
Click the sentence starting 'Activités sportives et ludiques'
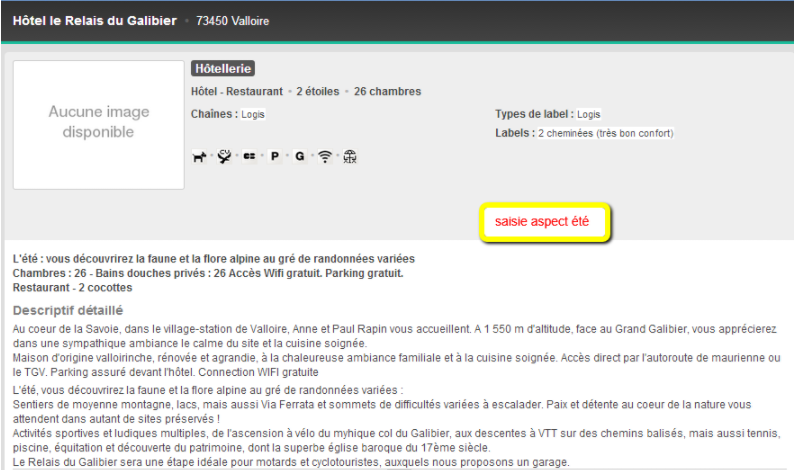pyautogui.click(x=396, y=433)
